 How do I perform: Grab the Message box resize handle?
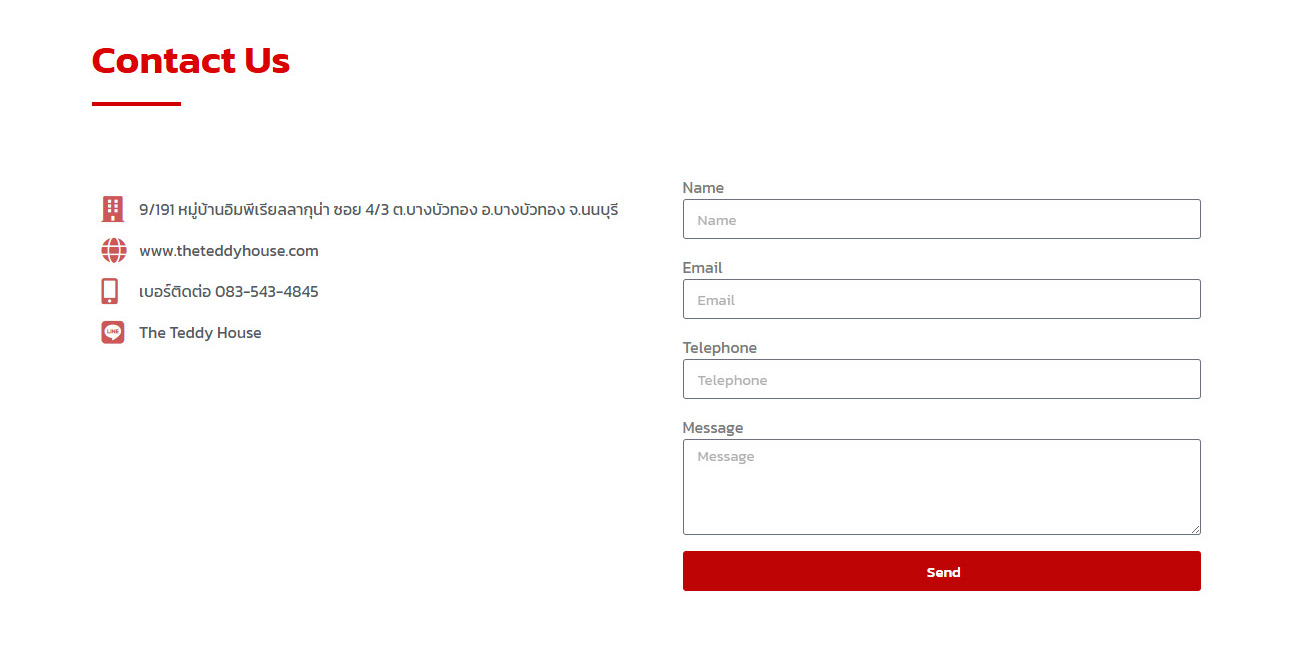coord(1195,529)
